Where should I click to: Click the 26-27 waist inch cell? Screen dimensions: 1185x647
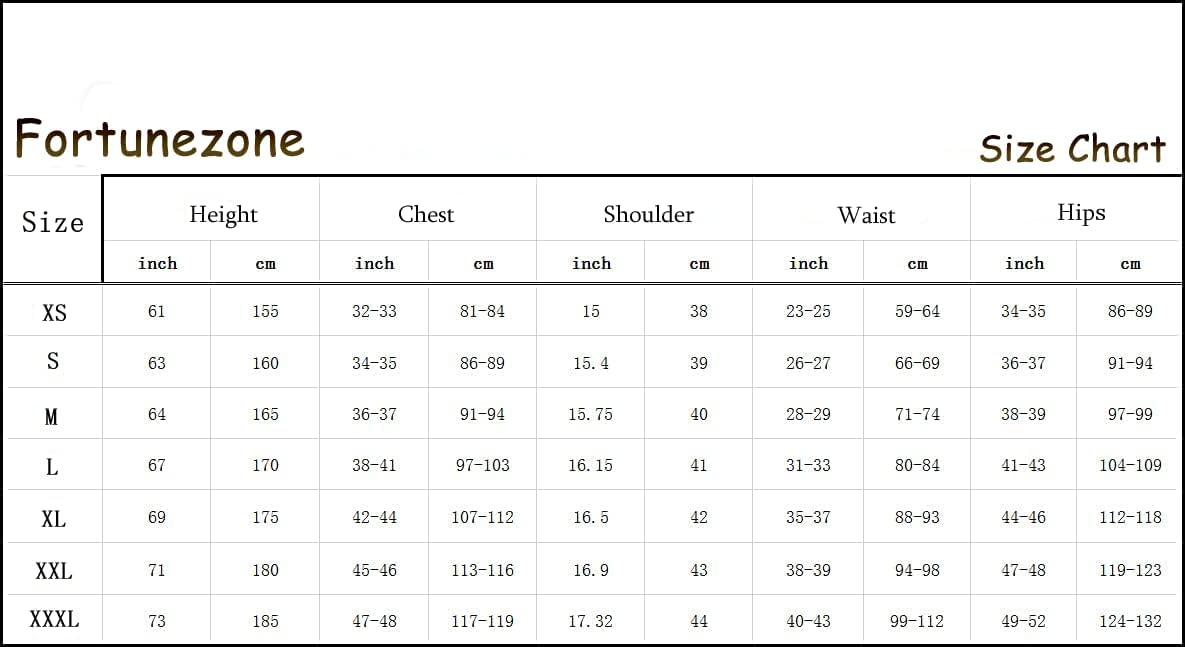808,363
